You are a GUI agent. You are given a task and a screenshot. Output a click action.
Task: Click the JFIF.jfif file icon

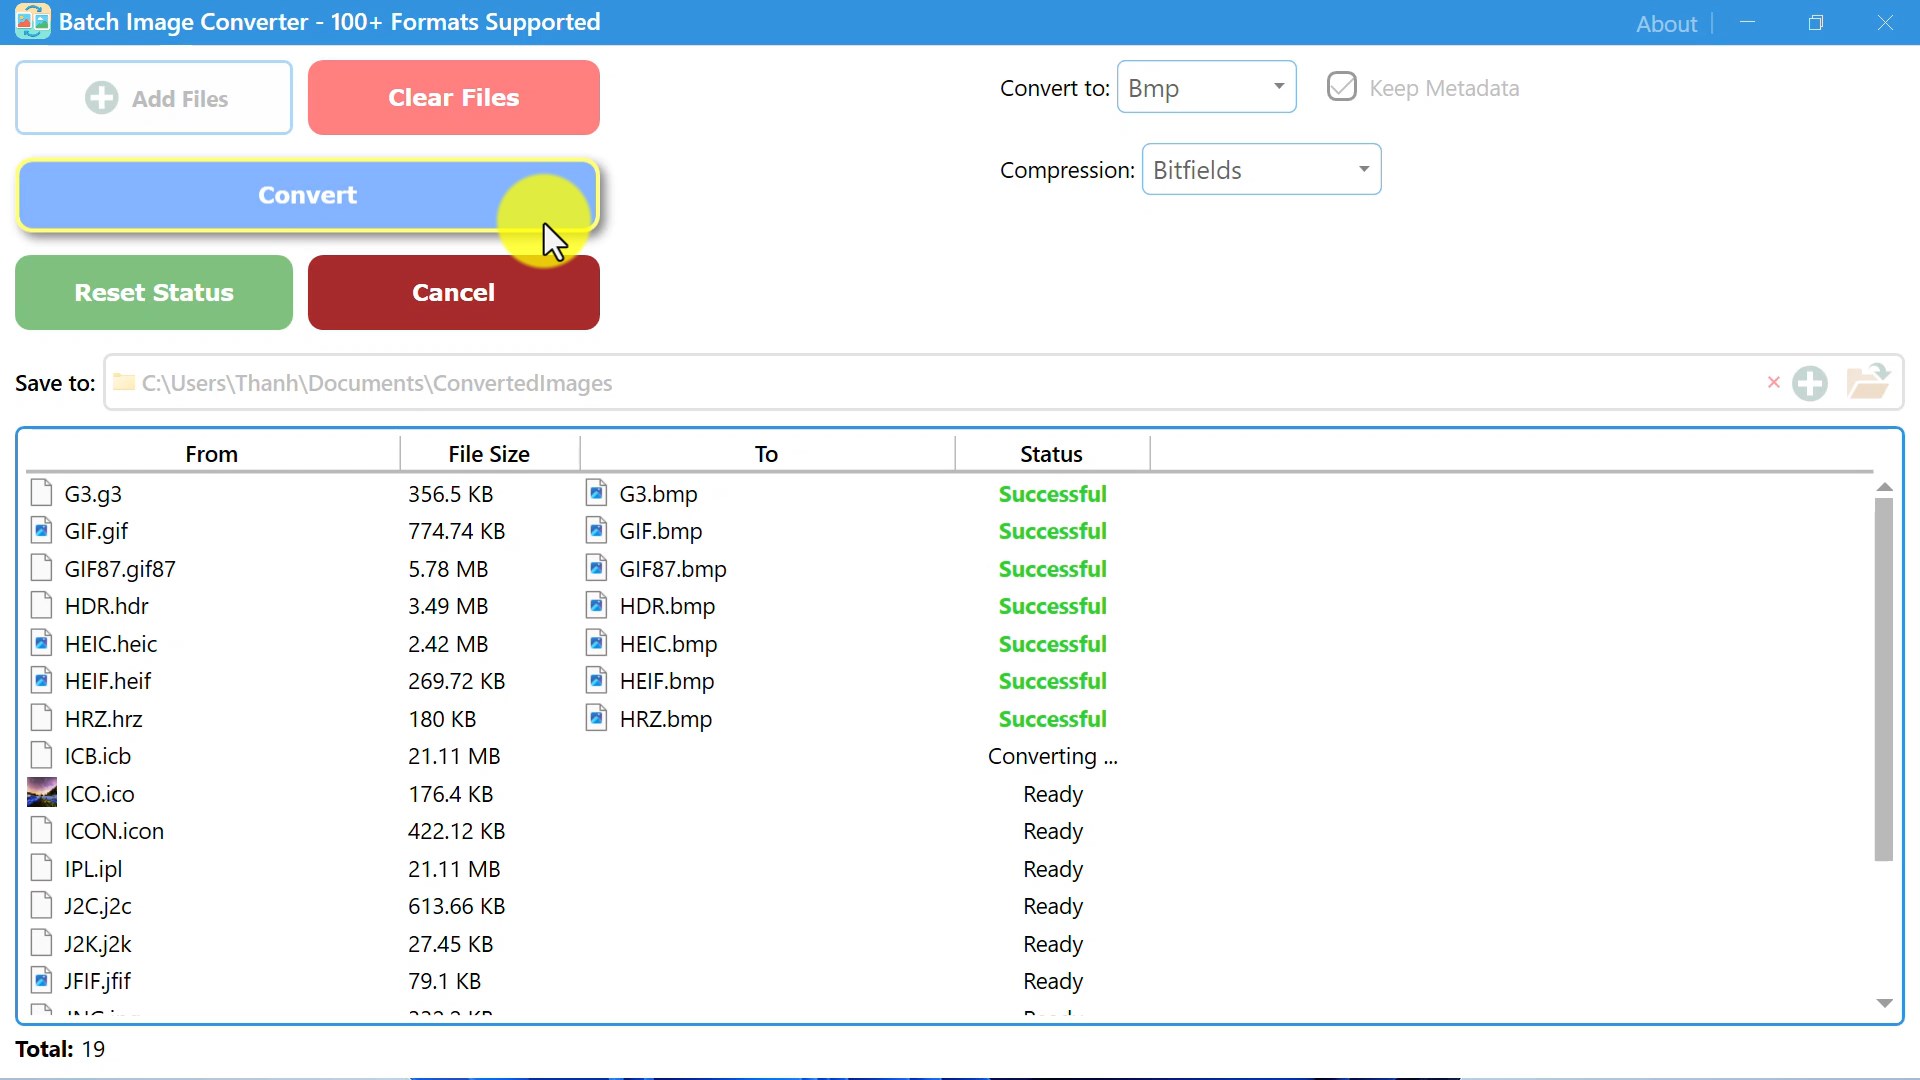click(x=41, y=980)
